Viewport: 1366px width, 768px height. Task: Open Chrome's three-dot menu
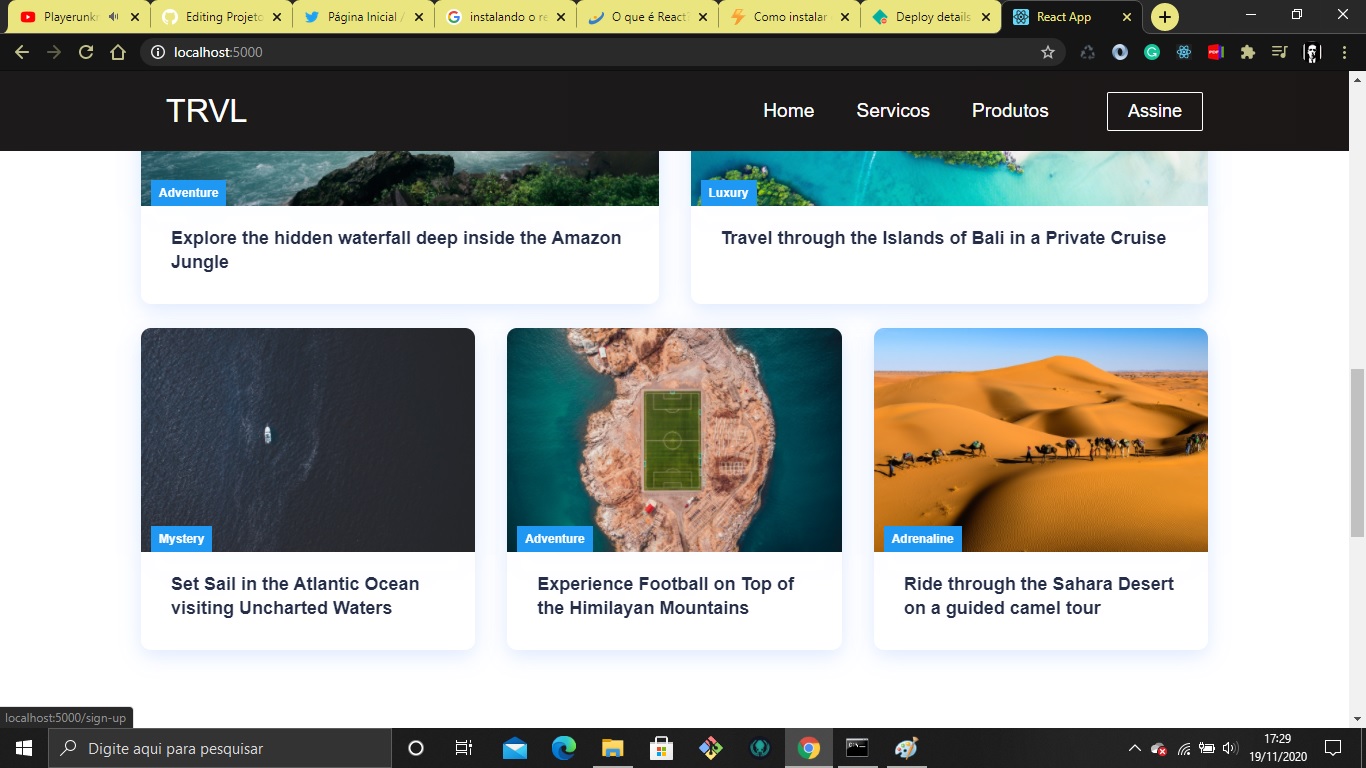coord(1345,51)
